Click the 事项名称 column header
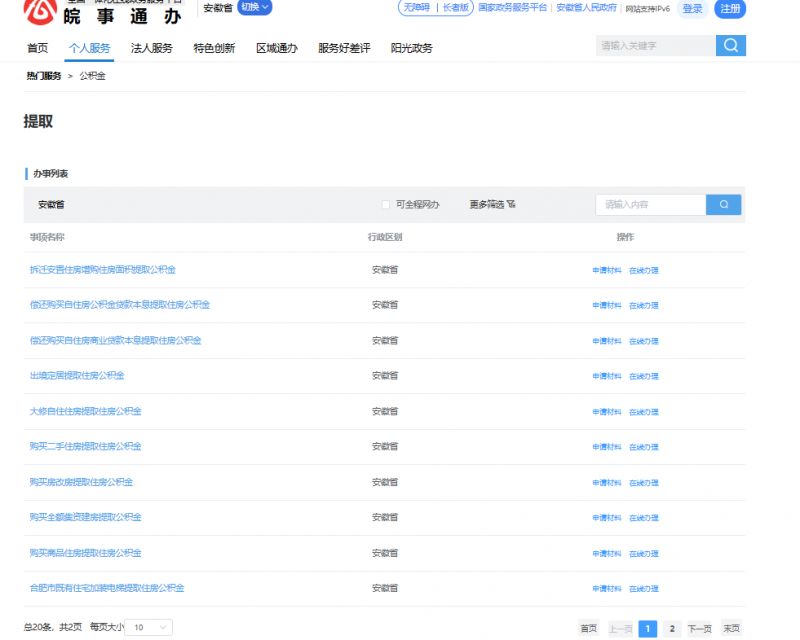The height and width of the screenshot is (640, 800). click(x=47, y=237)
